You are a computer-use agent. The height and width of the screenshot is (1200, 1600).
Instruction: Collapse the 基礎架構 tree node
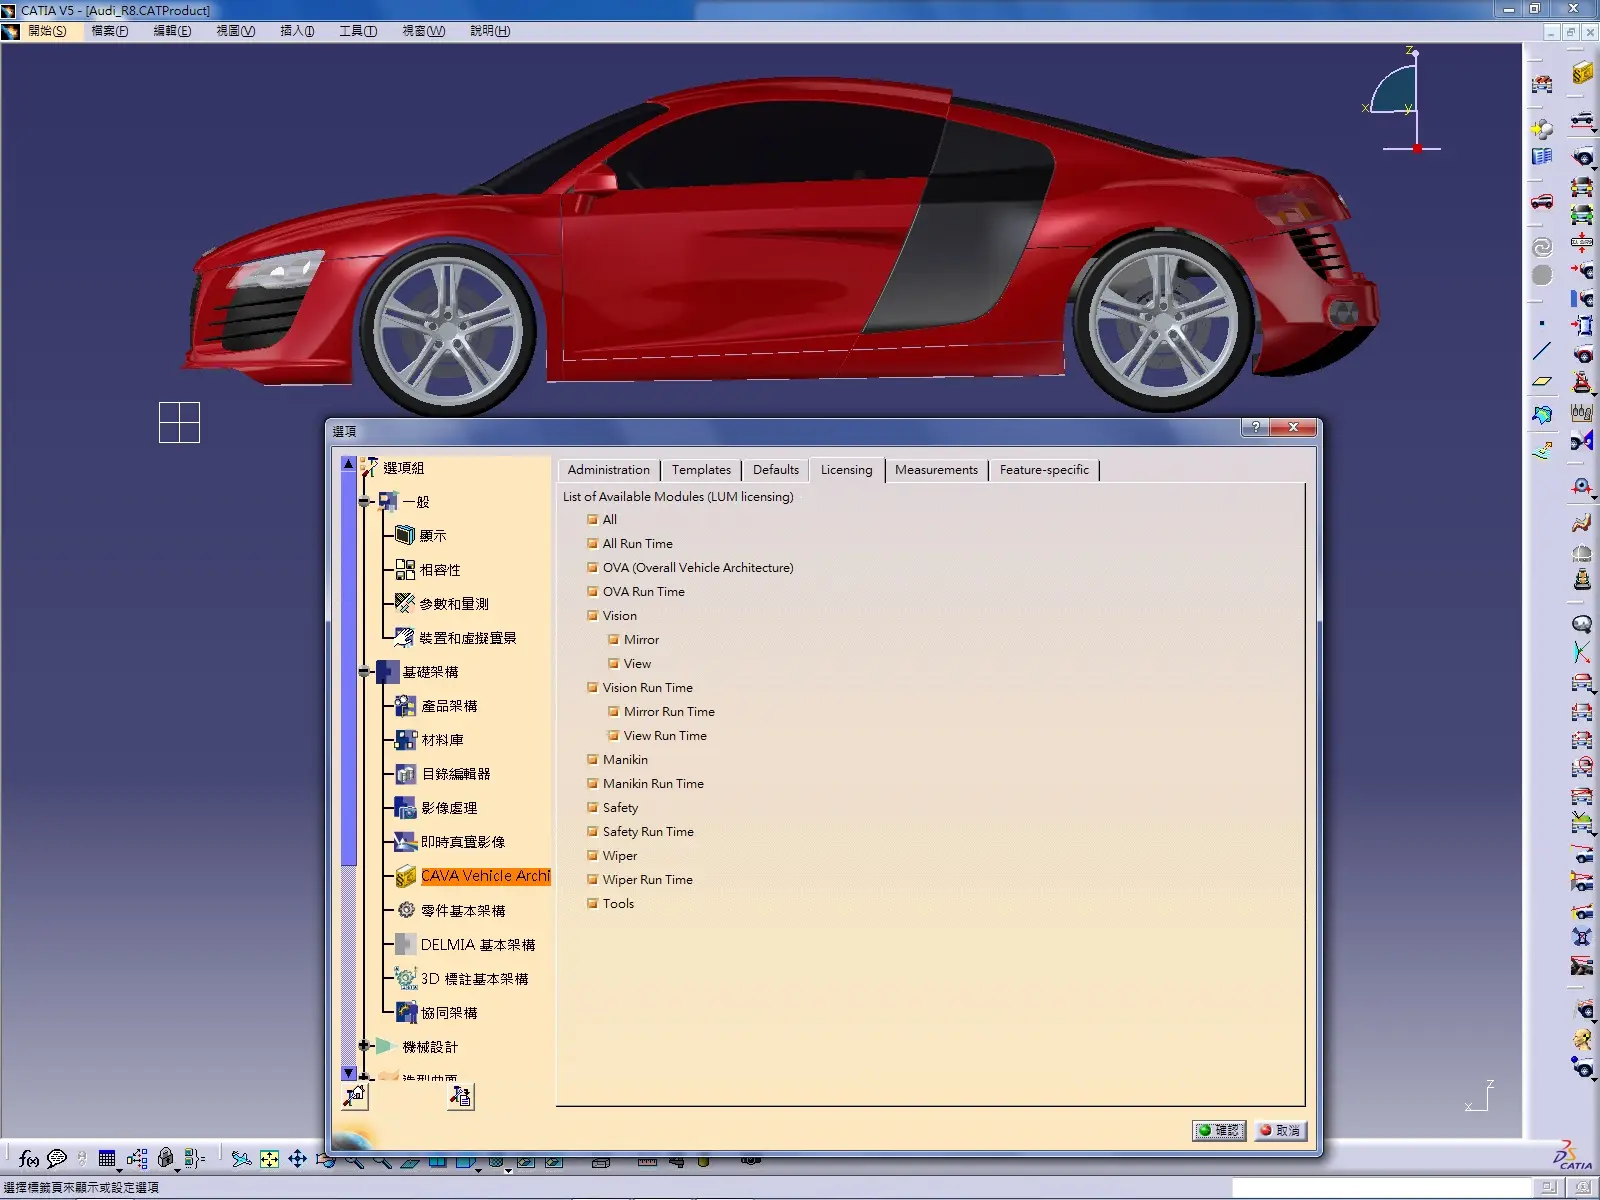point(365,672)
